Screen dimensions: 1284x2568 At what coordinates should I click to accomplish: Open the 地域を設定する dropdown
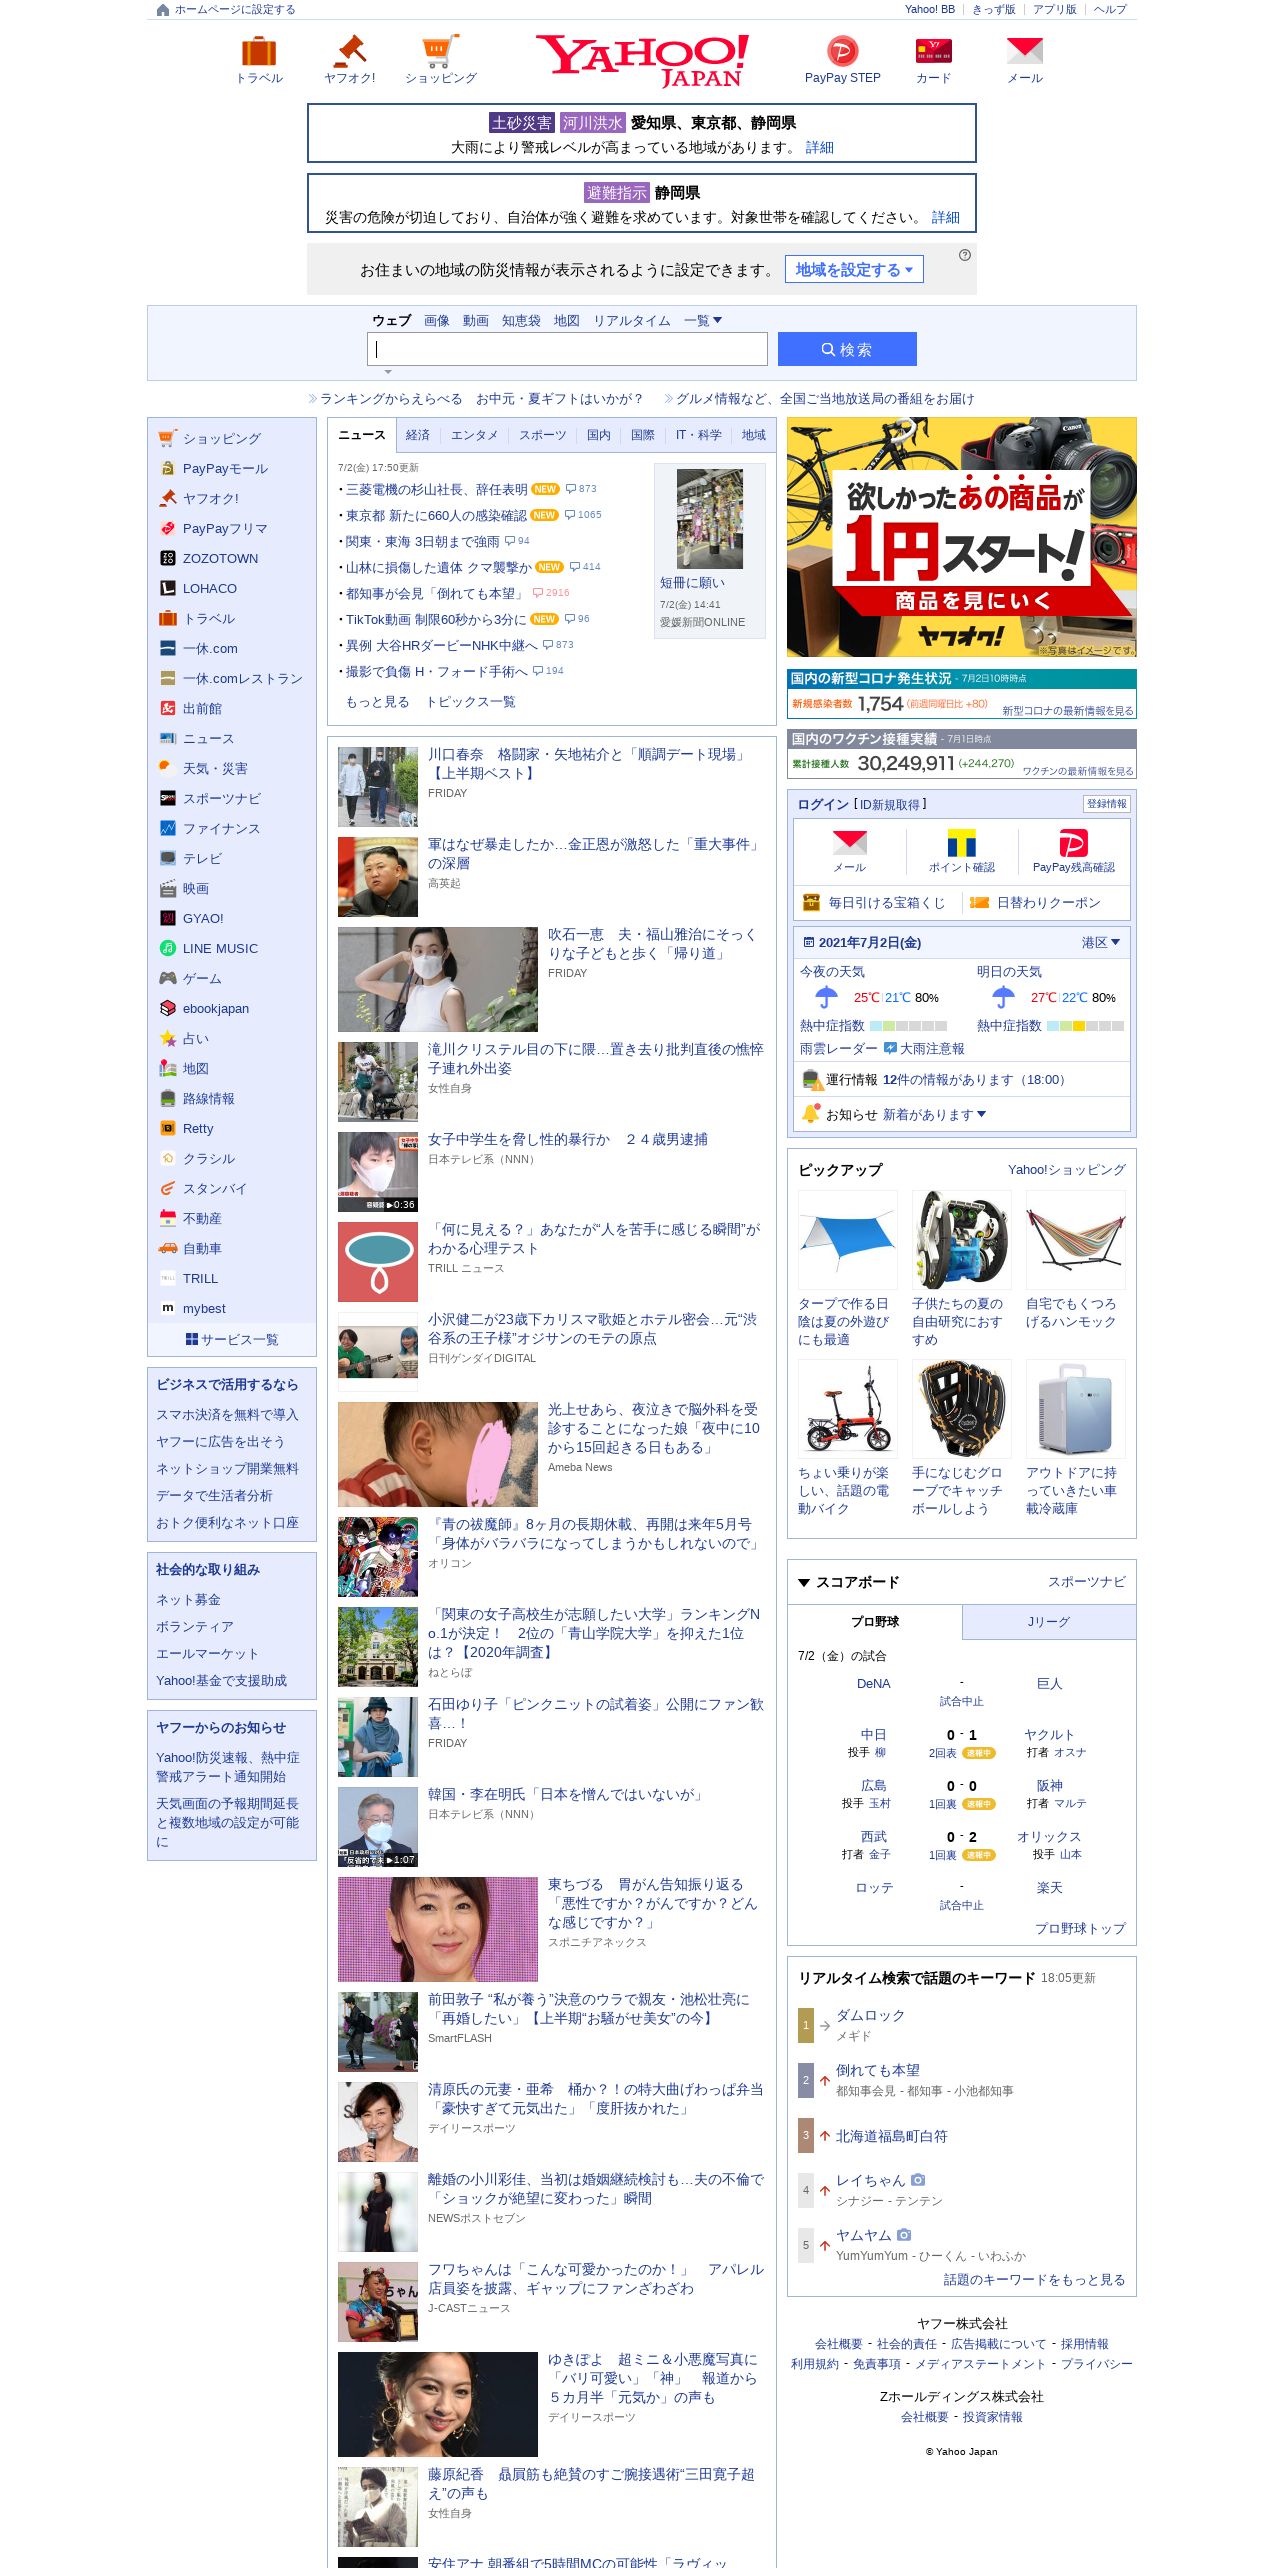click(854, 269)
